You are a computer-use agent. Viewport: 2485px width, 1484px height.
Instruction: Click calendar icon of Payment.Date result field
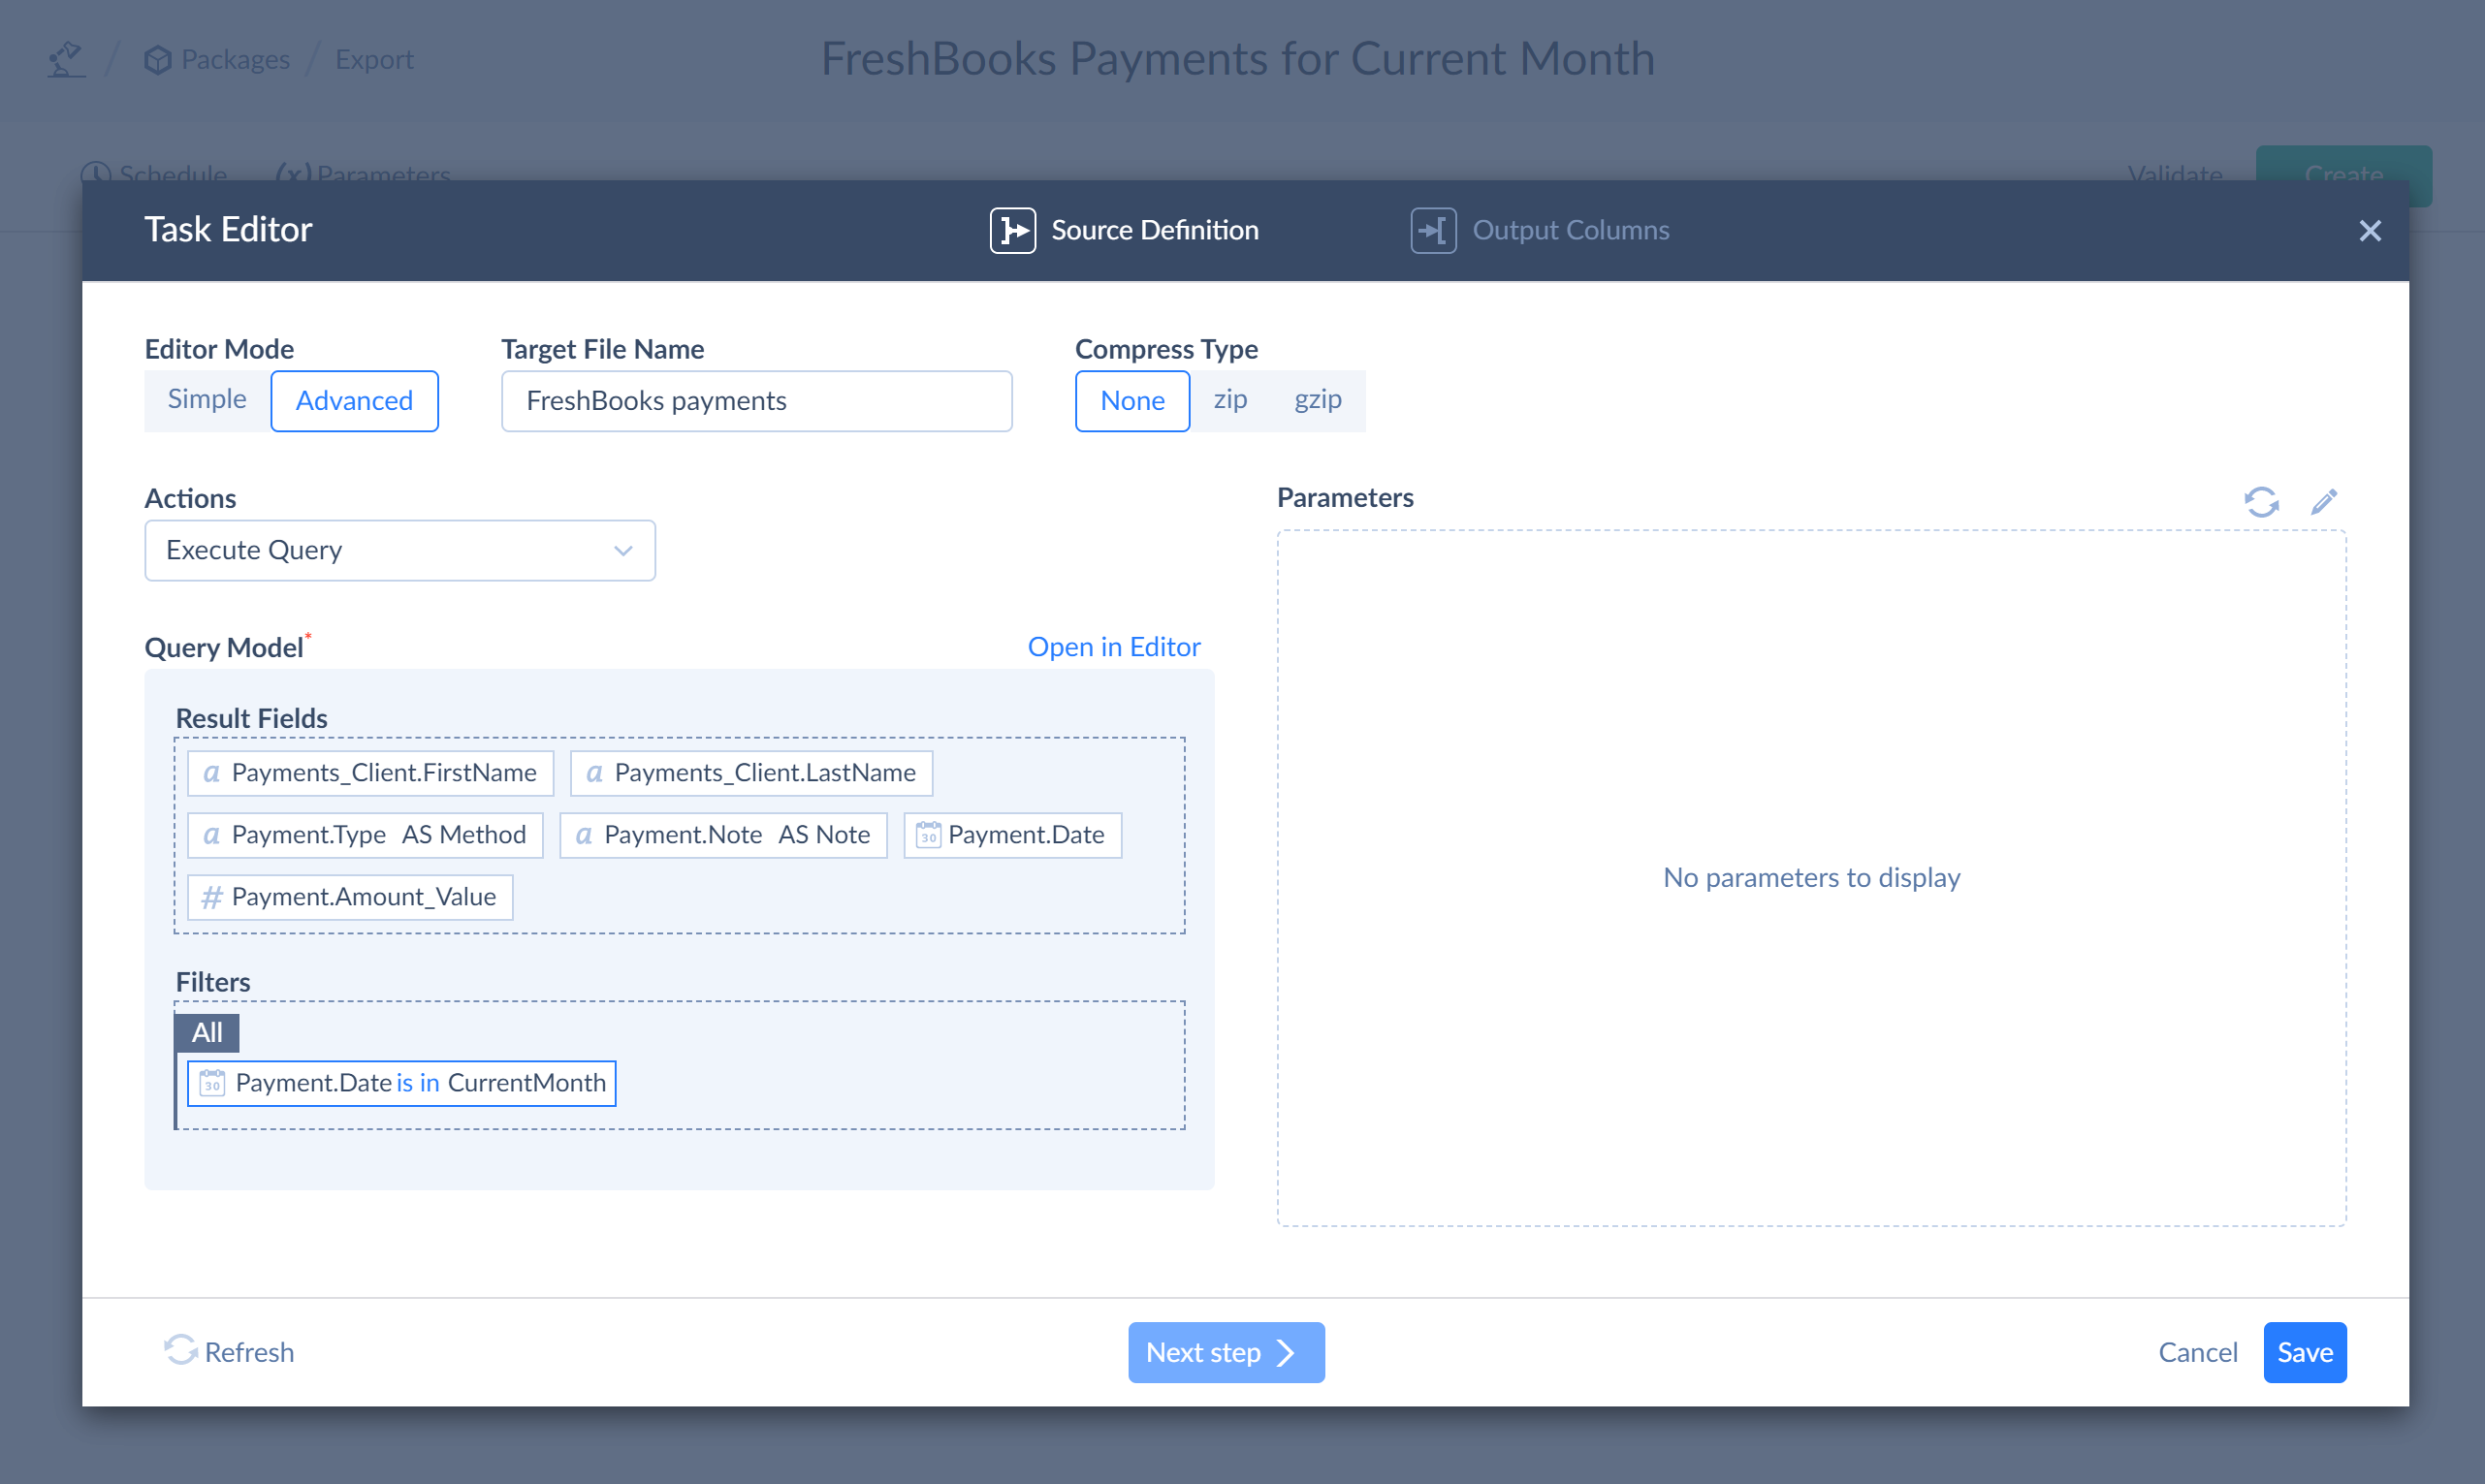pos(928,834)
